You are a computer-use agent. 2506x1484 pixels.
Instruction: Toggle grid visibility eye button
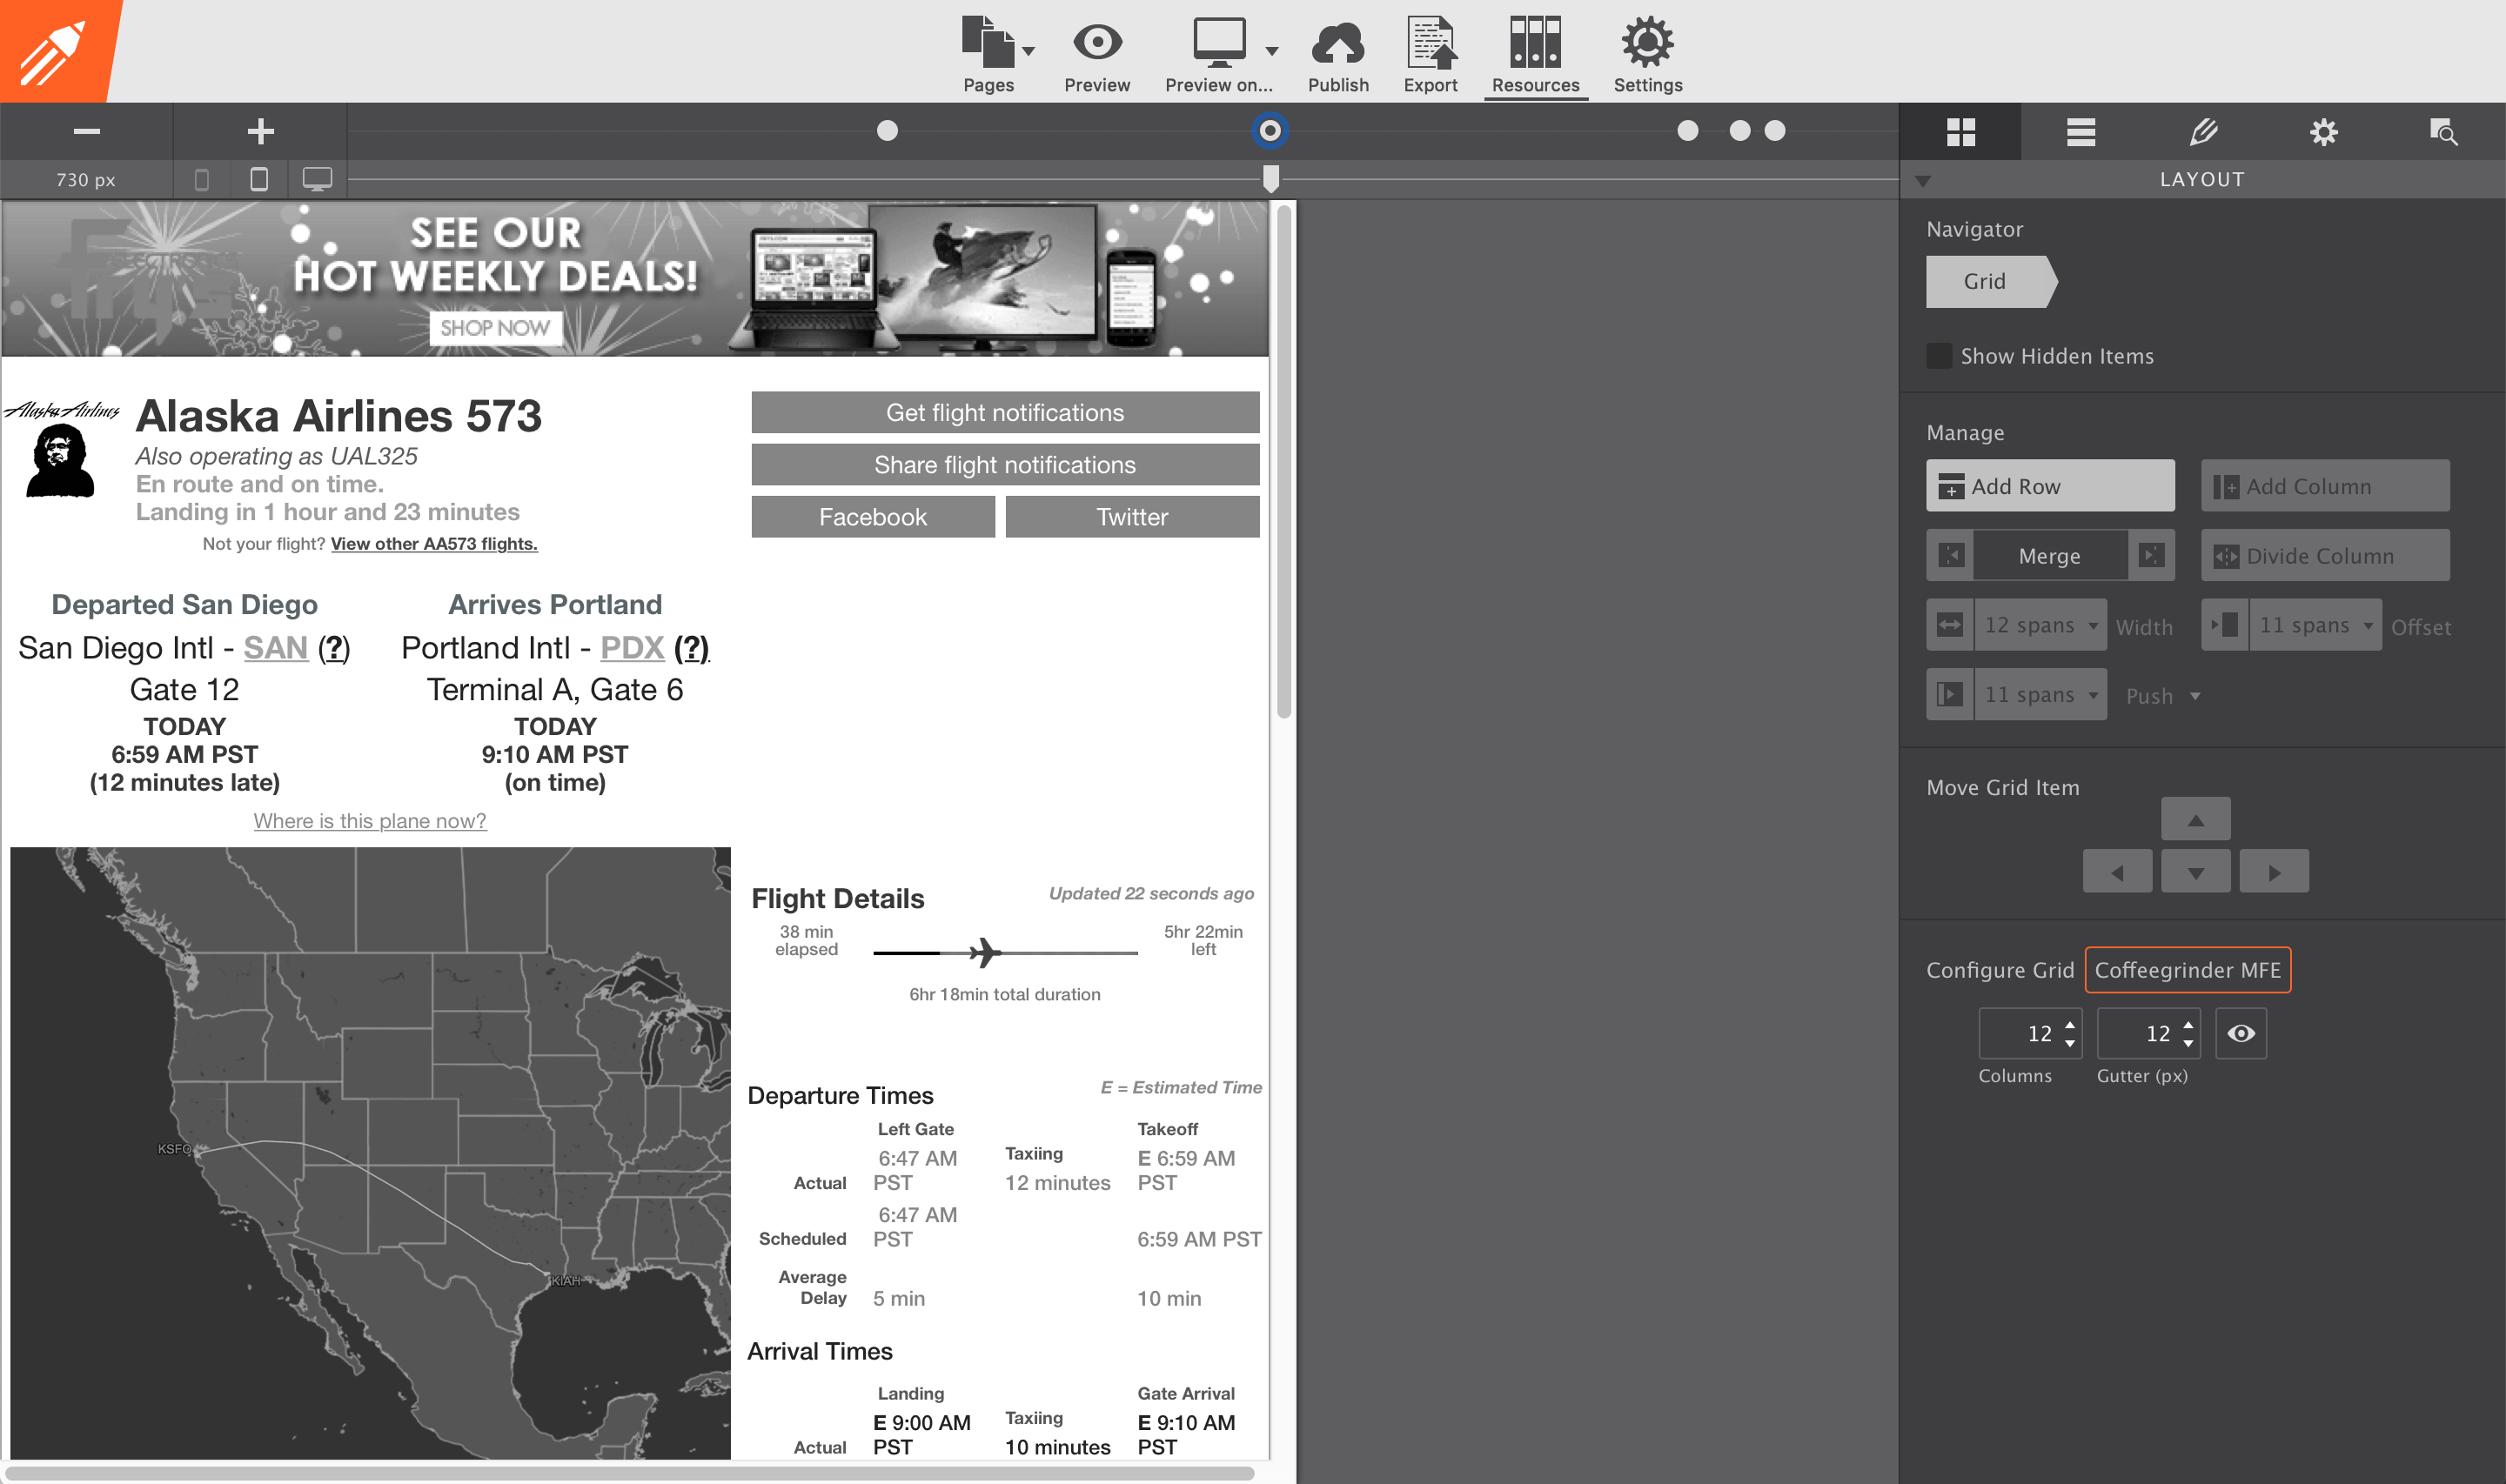click(2241, 1033)
